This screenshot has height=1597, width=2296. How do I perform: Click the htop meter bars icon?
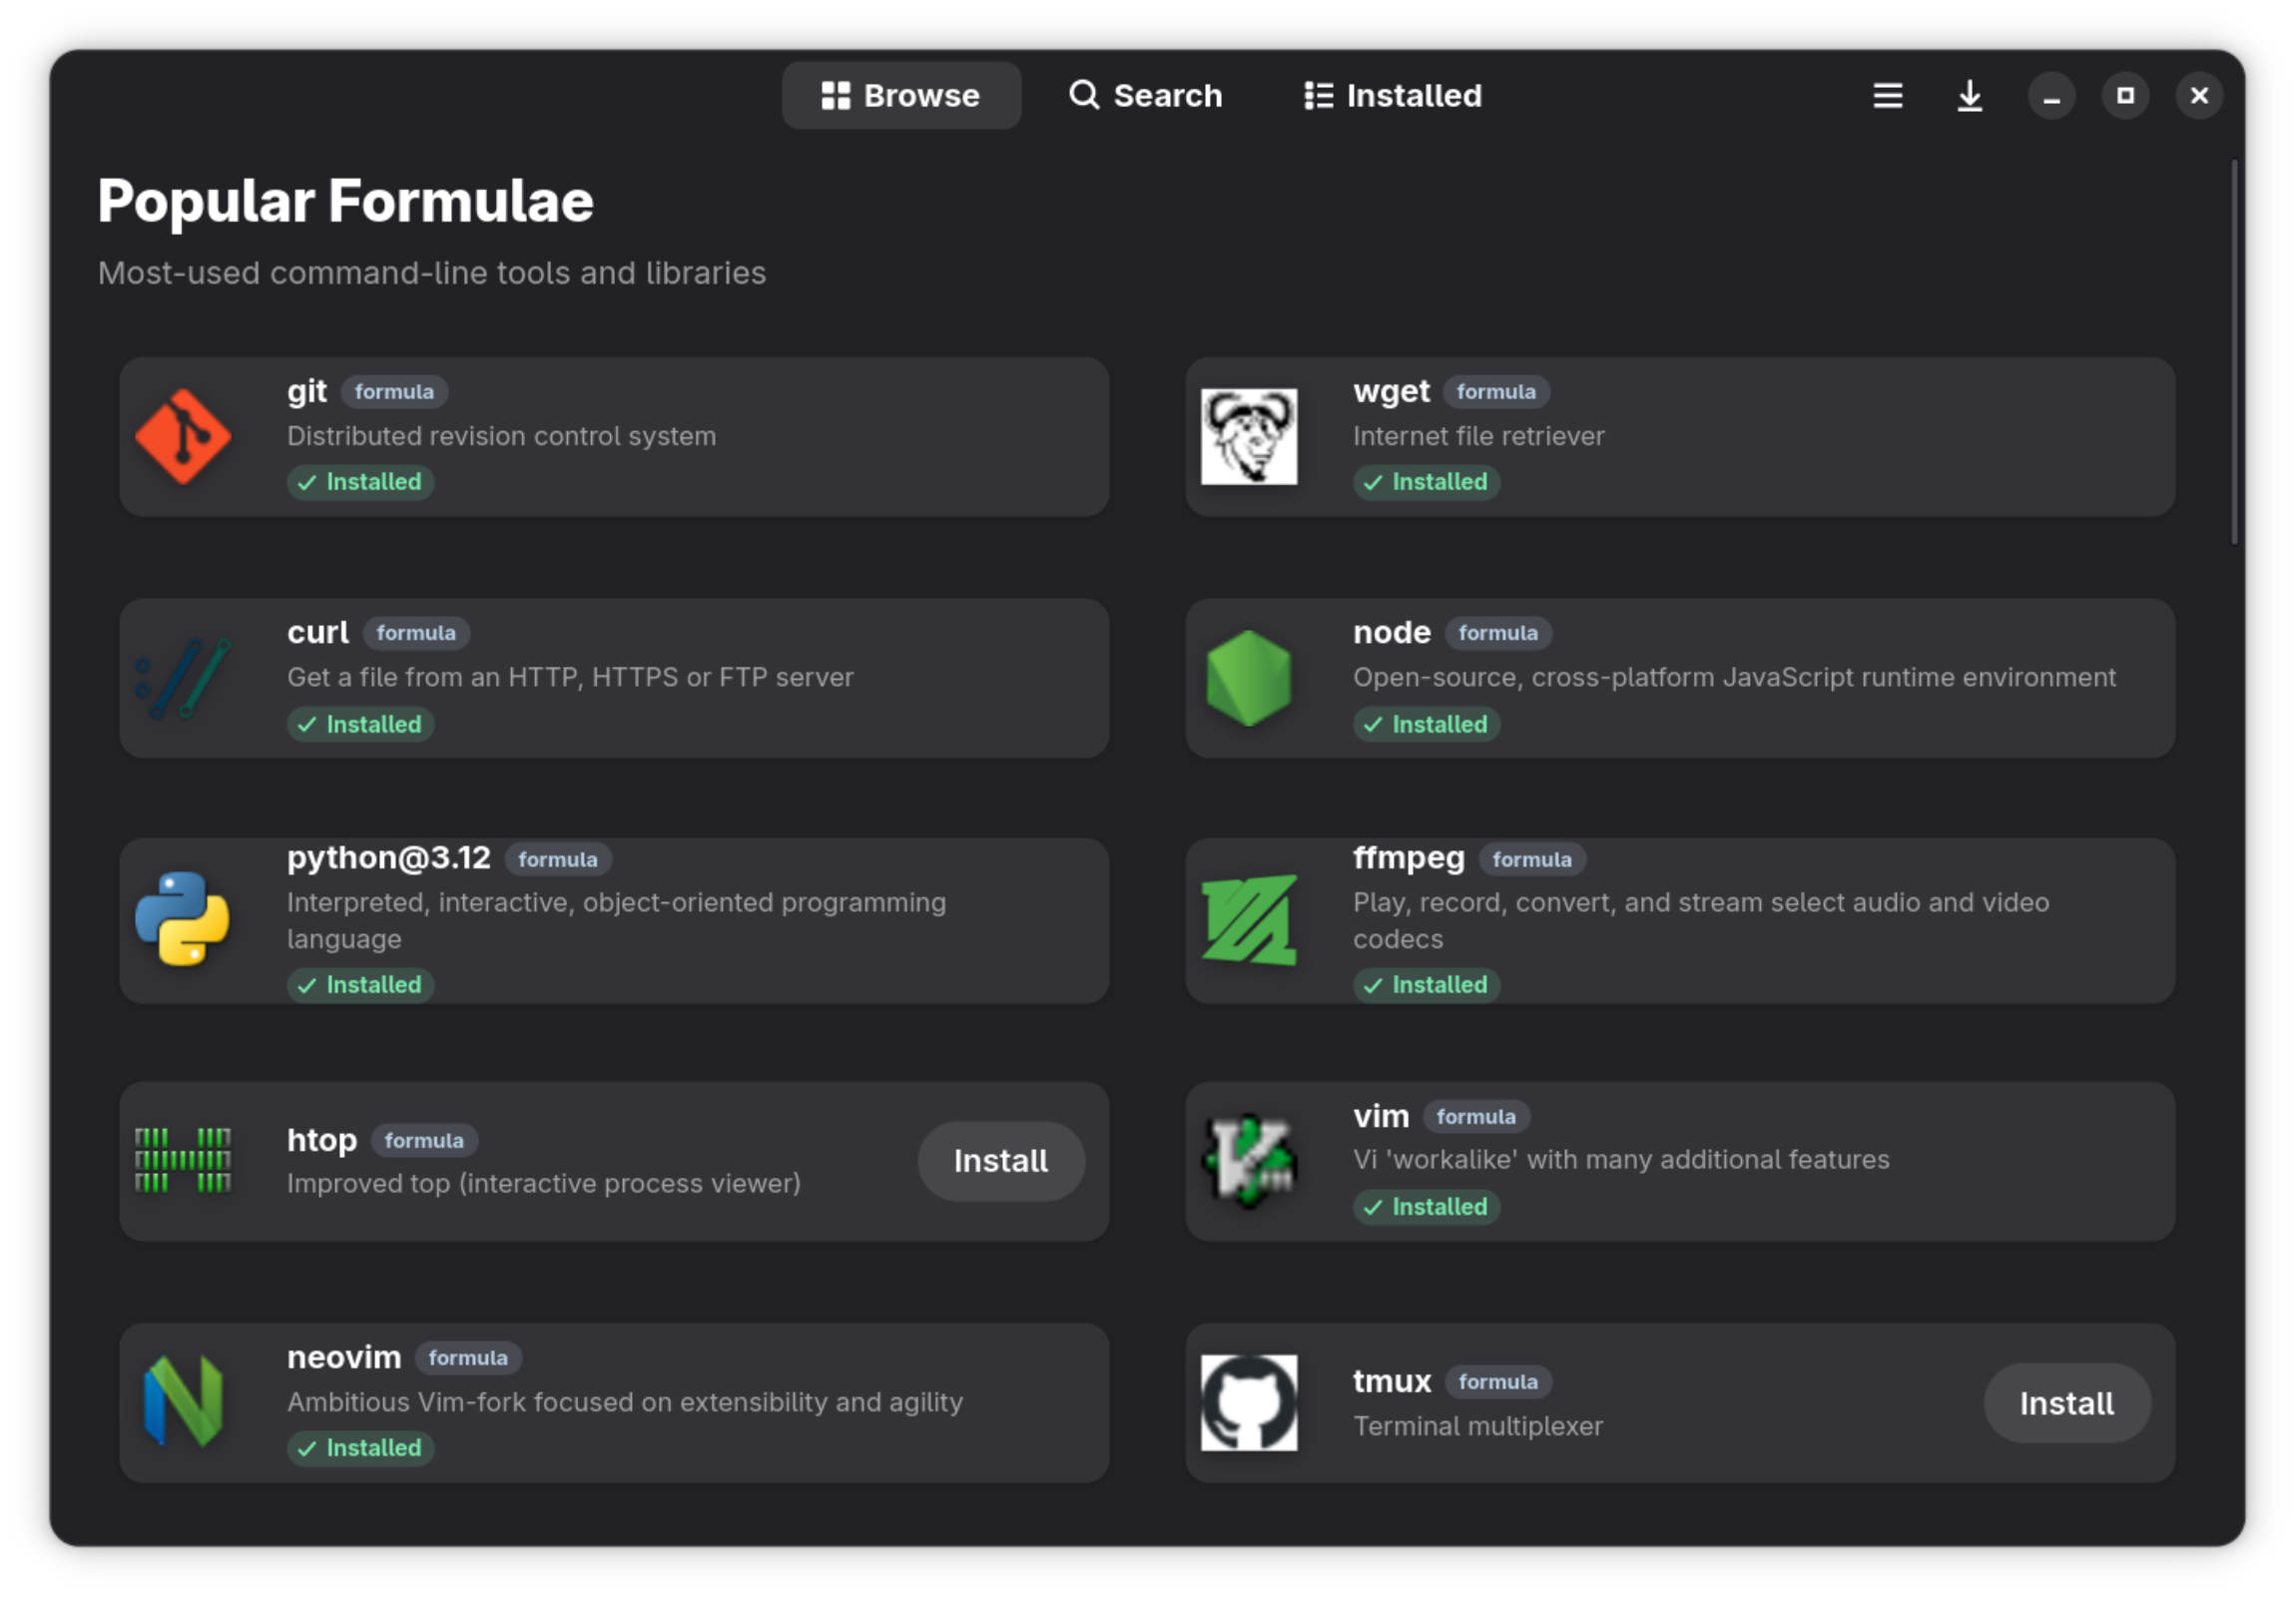click(x=183, y=1161)
